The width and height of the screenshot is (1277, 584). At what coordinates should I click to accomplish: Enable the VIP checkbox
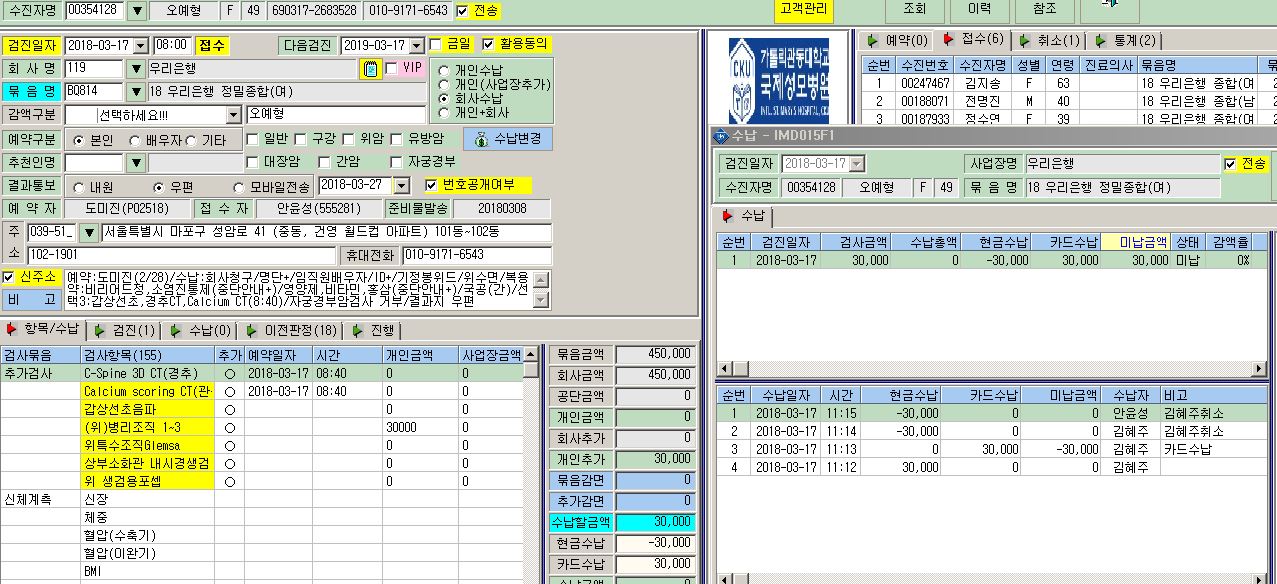click(391, 69)
